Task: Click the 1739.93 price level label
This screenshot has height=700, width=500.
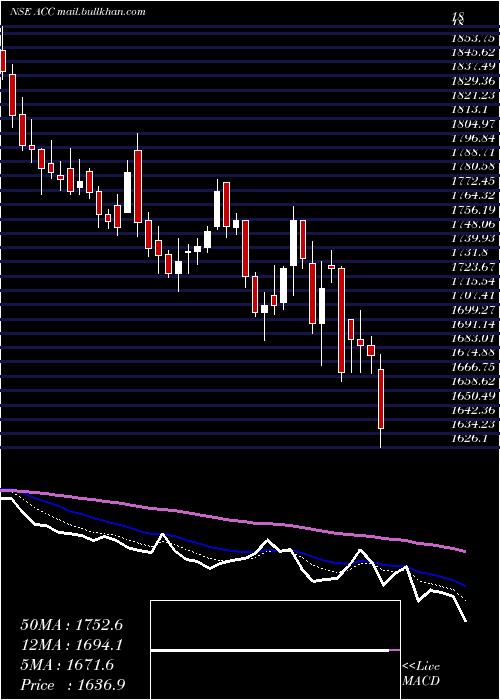Action: point(473,238)
